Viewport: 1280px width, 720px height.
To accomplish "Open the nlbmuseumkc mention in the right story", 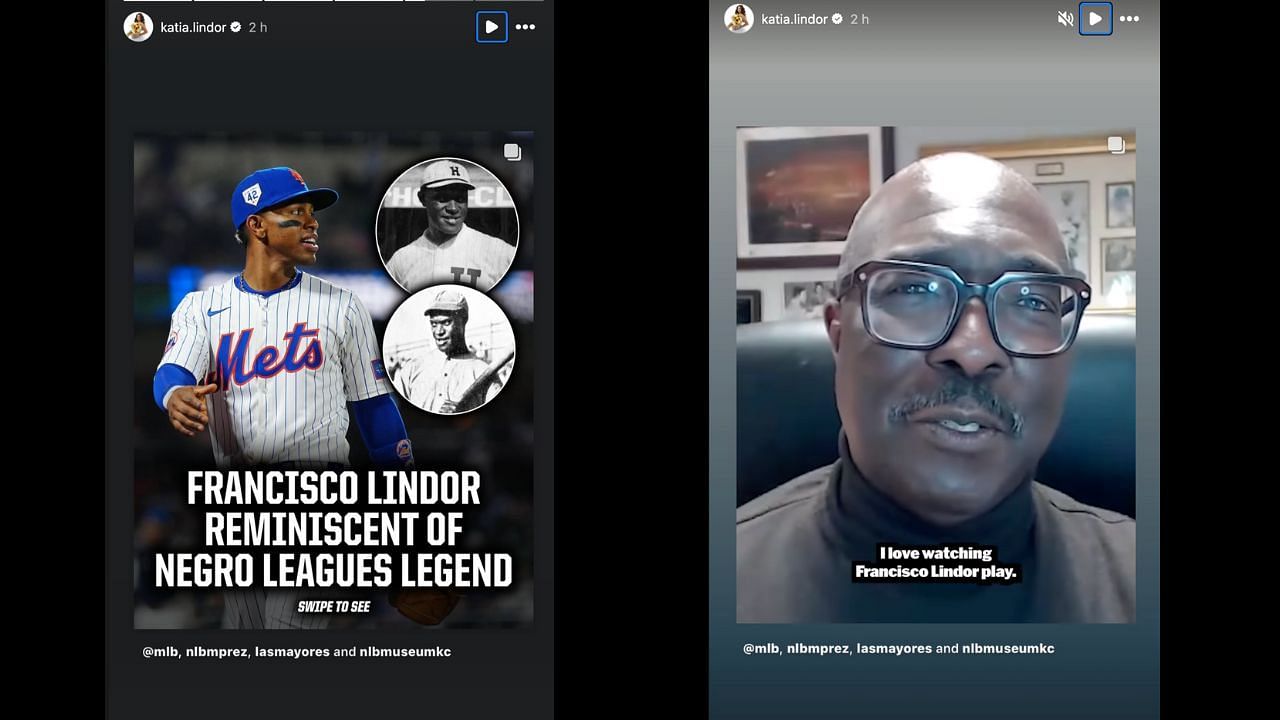I will 1008,649.
